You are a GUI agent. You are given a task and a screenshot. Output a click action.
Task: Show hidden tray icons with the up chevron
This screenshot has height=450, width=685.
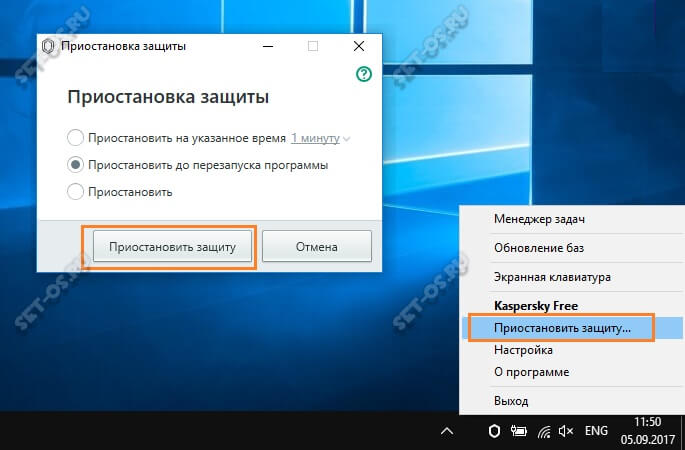tap(448, 431)
